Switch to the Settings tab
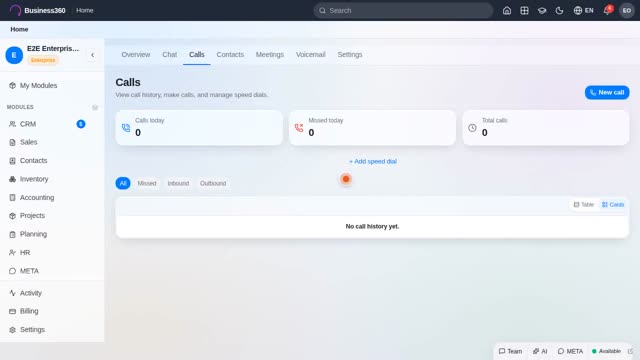Screen dimensions: 640x360 coord(349,55)
